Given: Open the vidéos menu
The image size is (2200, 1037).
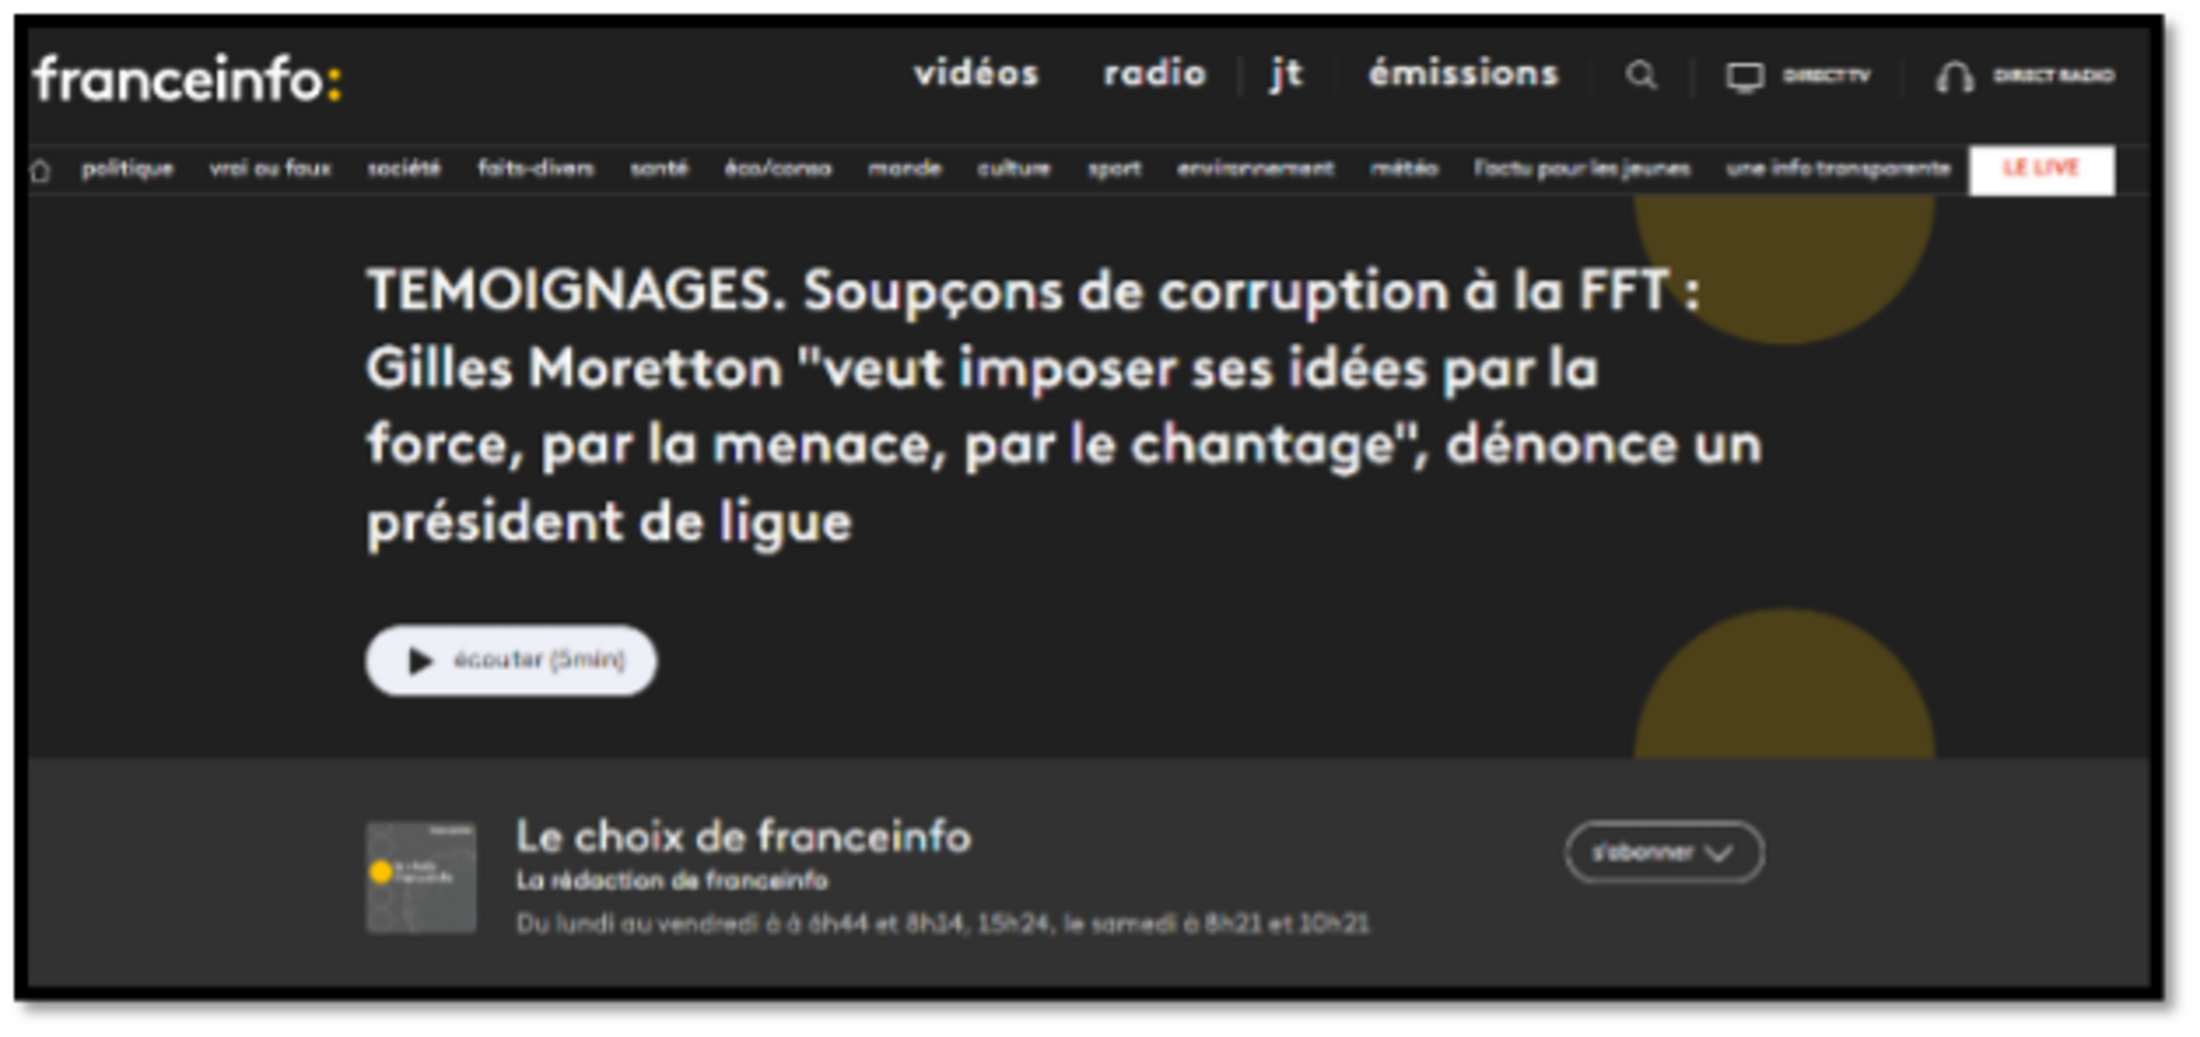Looking at the screenshot, I should (976, 73).
